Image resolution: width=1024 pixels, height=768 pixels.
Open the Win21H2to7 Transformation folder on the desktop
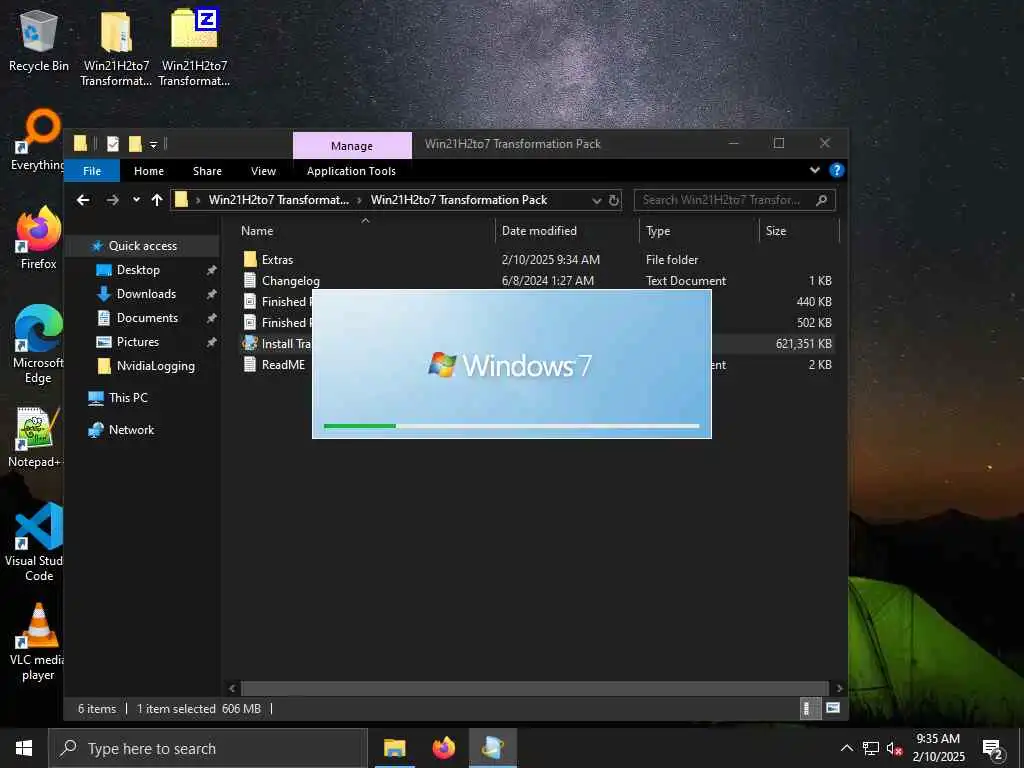tap(116, 47)
